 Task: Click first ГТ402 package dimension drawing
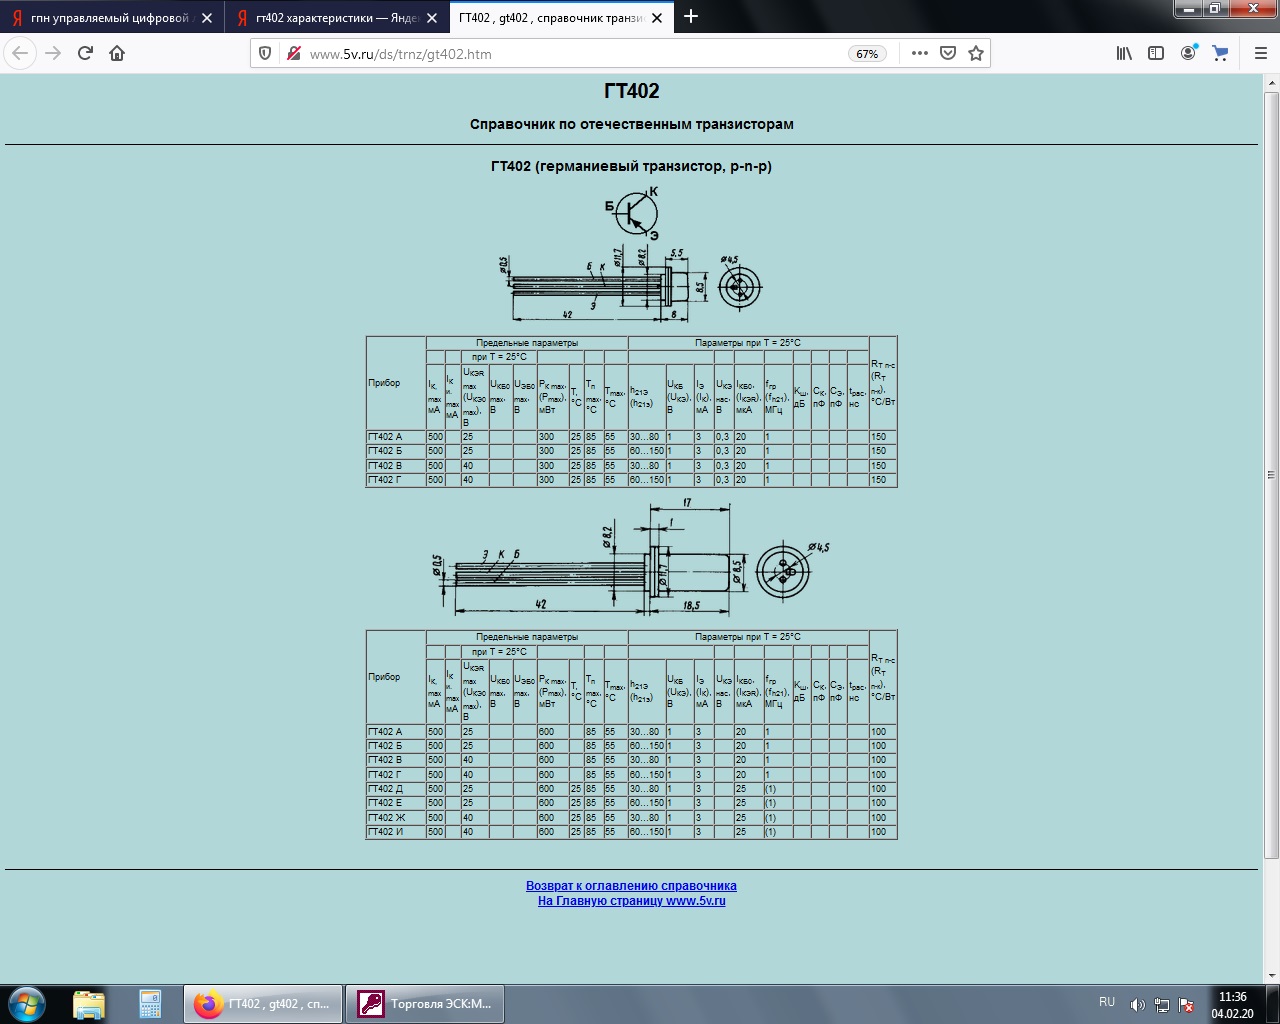pos(632,286)
